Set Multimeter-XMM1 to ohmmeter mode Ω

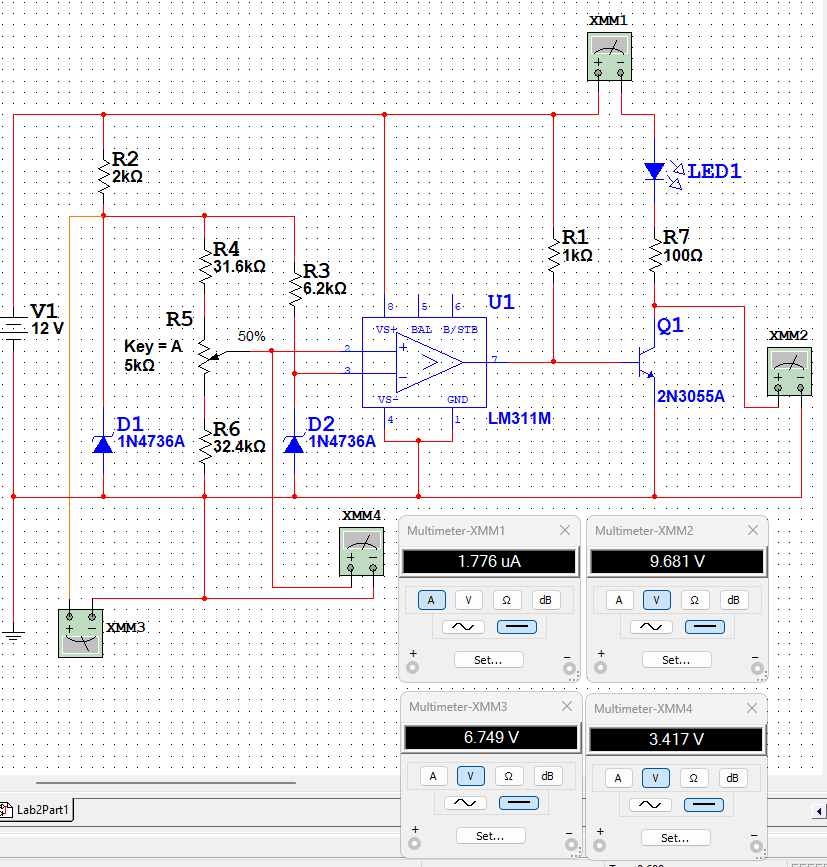point(506,600)
